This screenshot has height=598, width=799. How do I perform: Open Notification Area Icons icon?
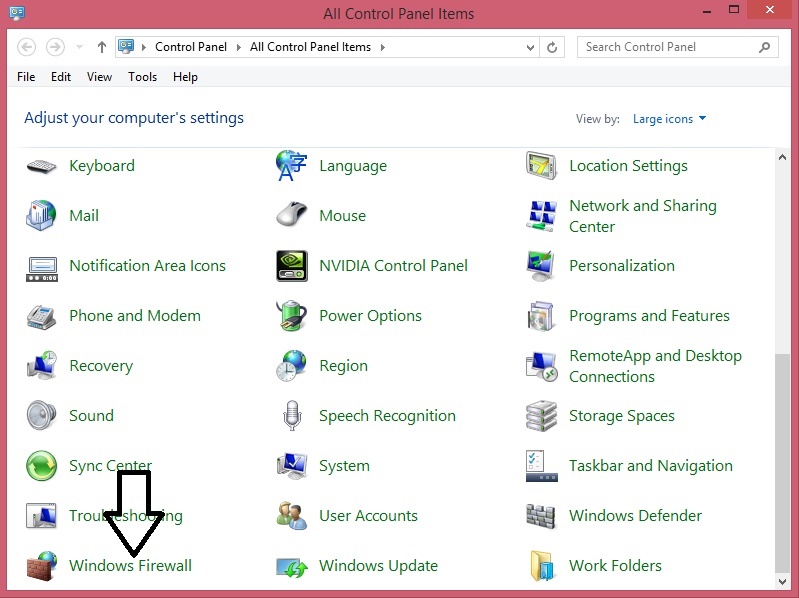coord(42,269)
